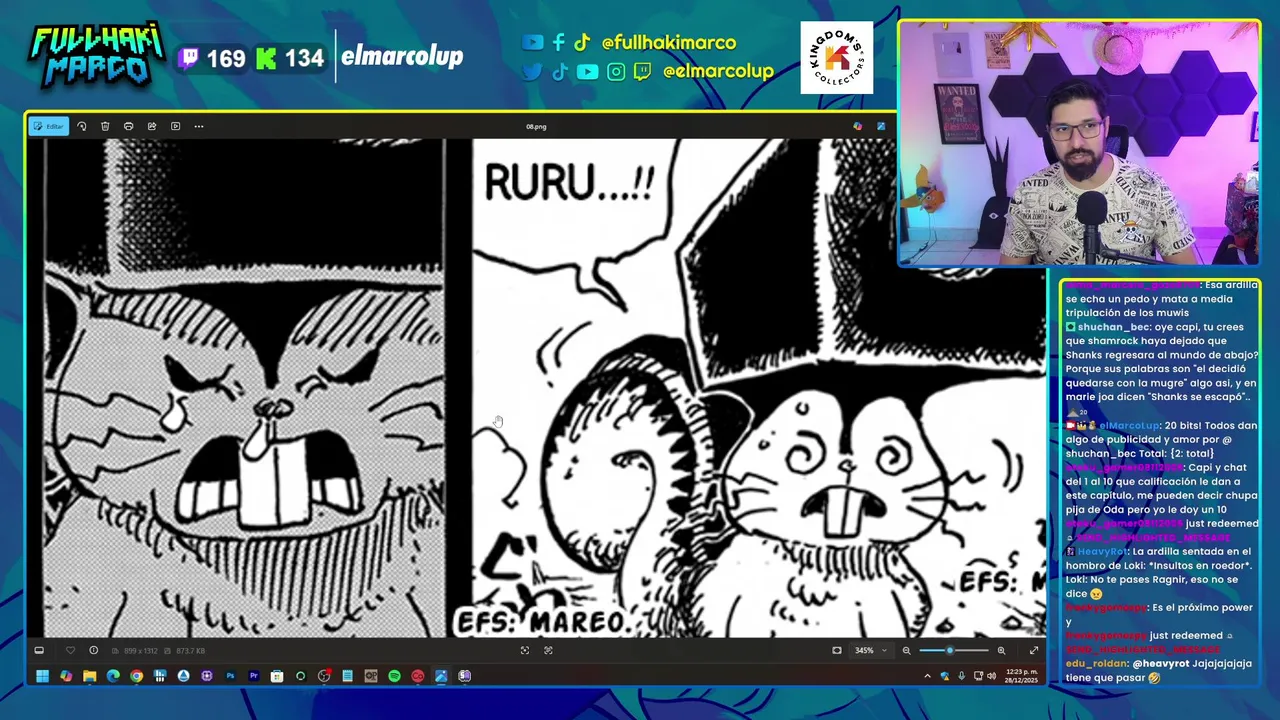Click the manga image in the viewer

pyautogui.click(x=536, y=388)
